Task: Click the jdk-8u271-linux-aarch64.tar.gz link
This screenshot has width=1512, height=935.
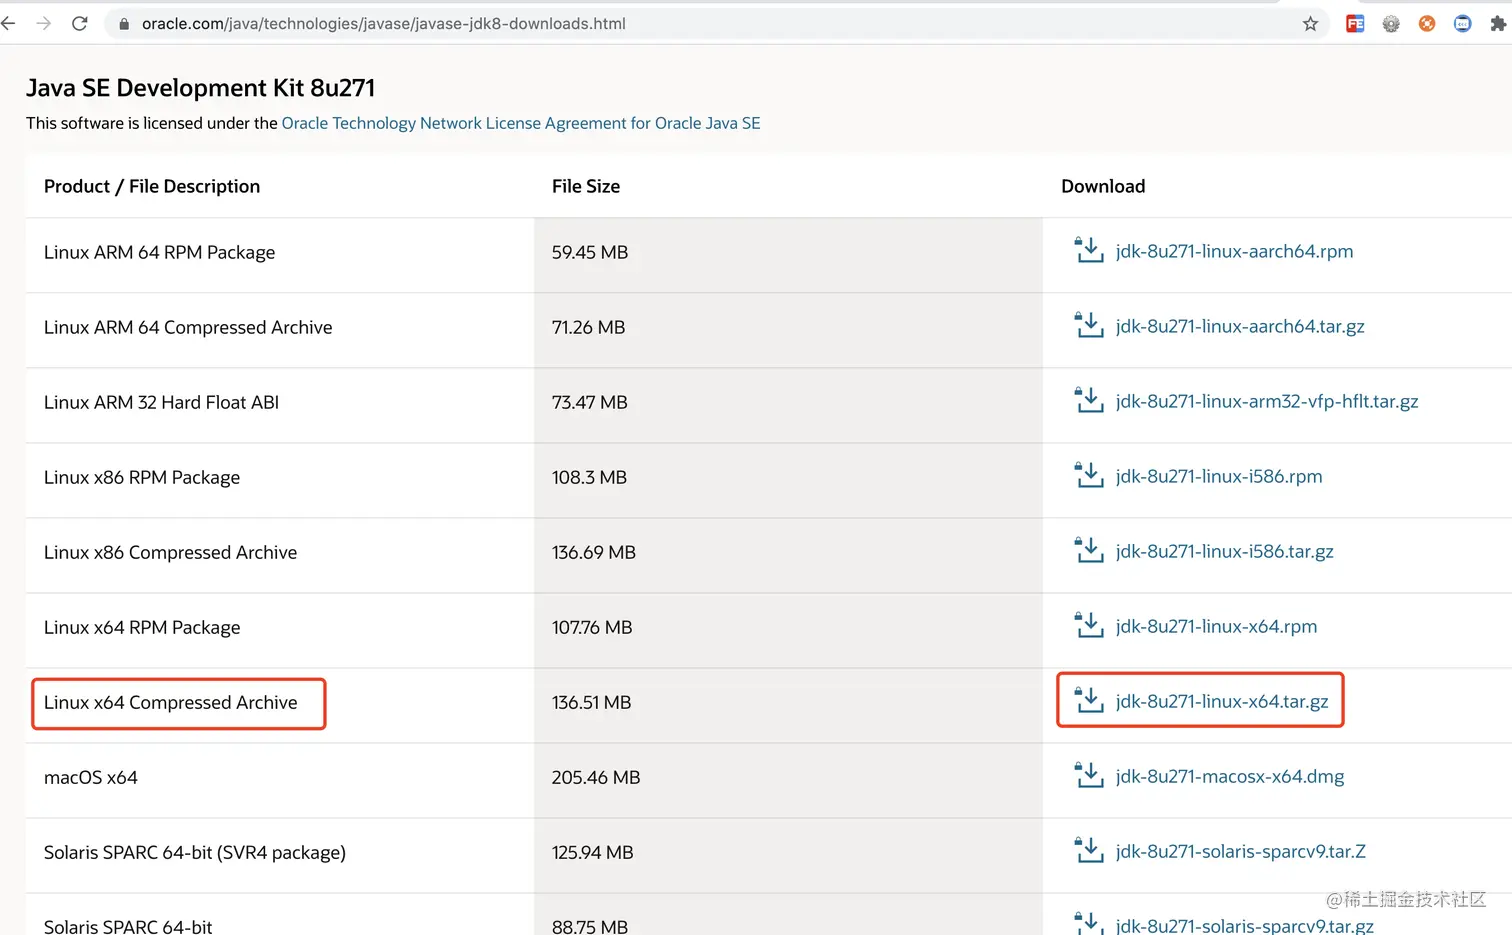Action: pyautogui.click(x=1239, y=326)
